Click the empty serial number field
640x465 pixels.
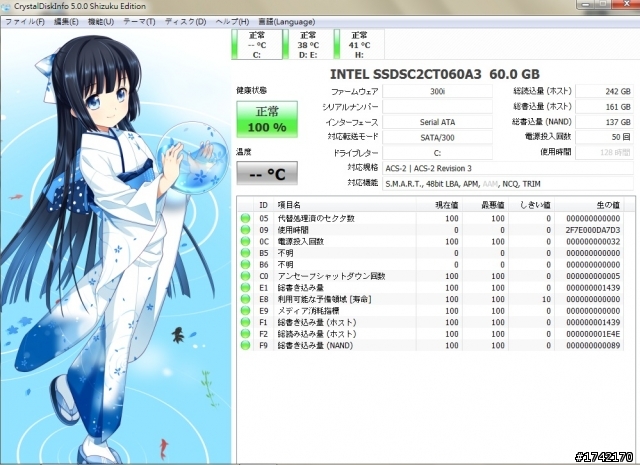pos(437,107)
